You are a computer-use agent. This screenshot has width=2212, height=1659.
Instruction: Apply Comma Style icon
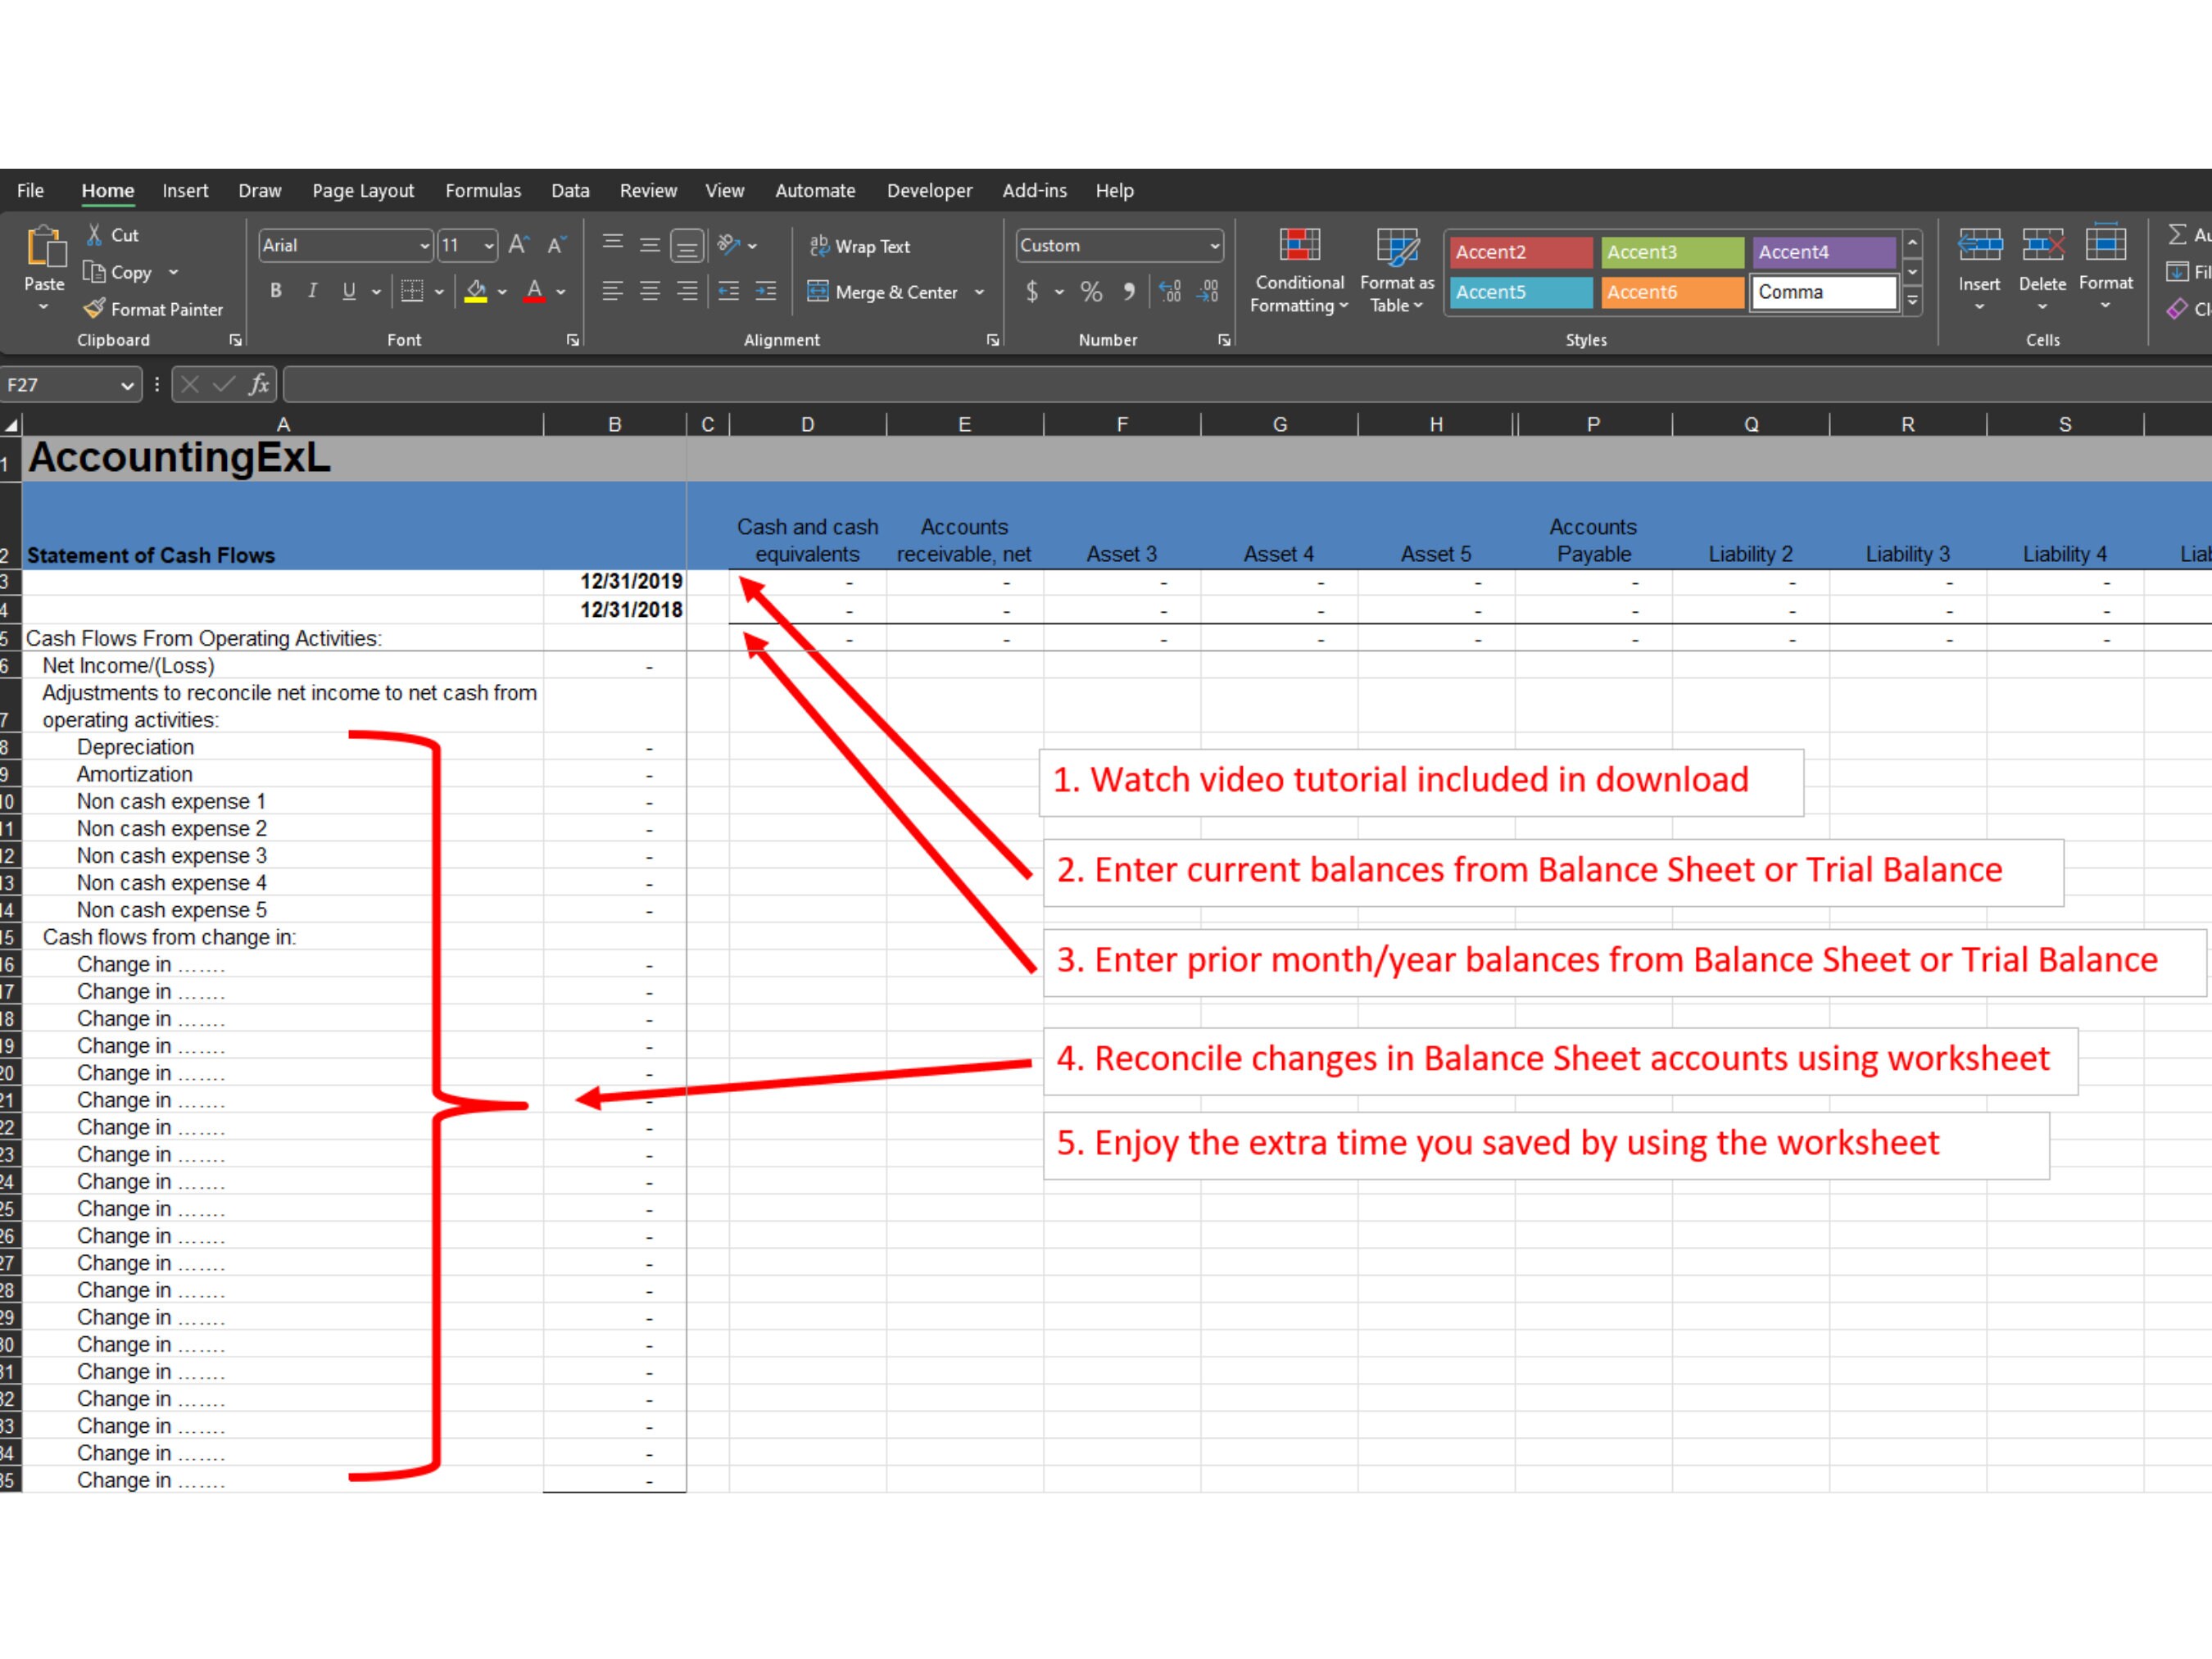1129,291
